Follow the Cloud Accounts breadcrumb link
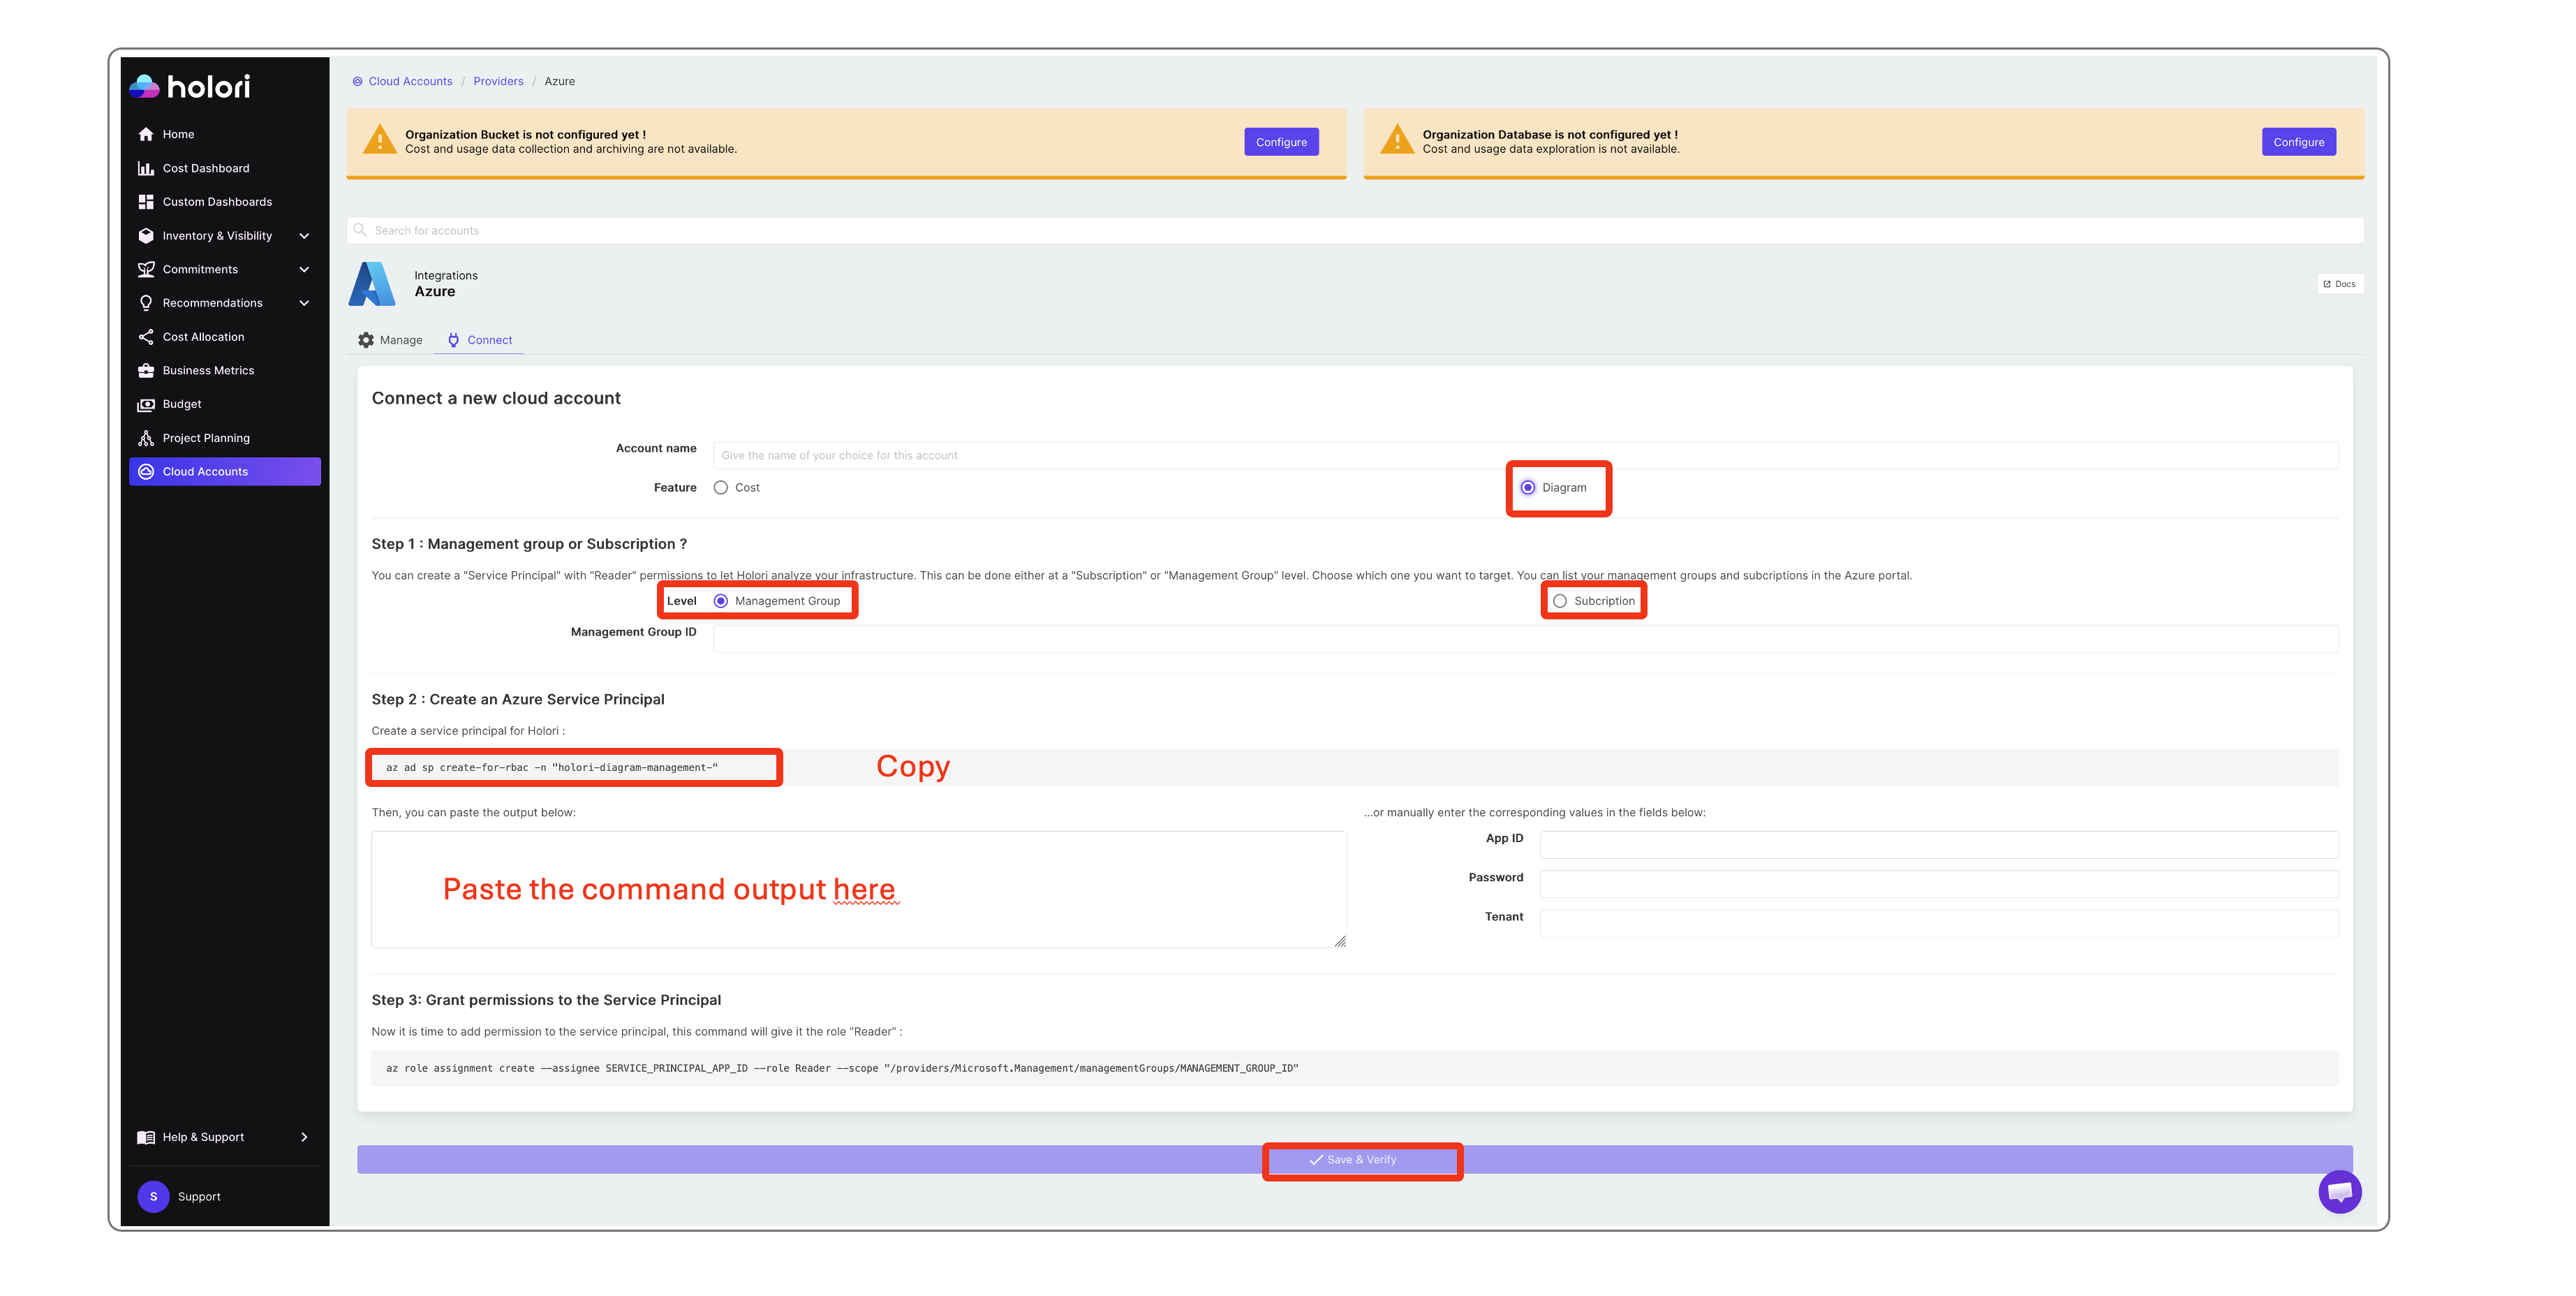This screenshot has width=2576, height=1296. pyautogui.click(x=410, y=82)
